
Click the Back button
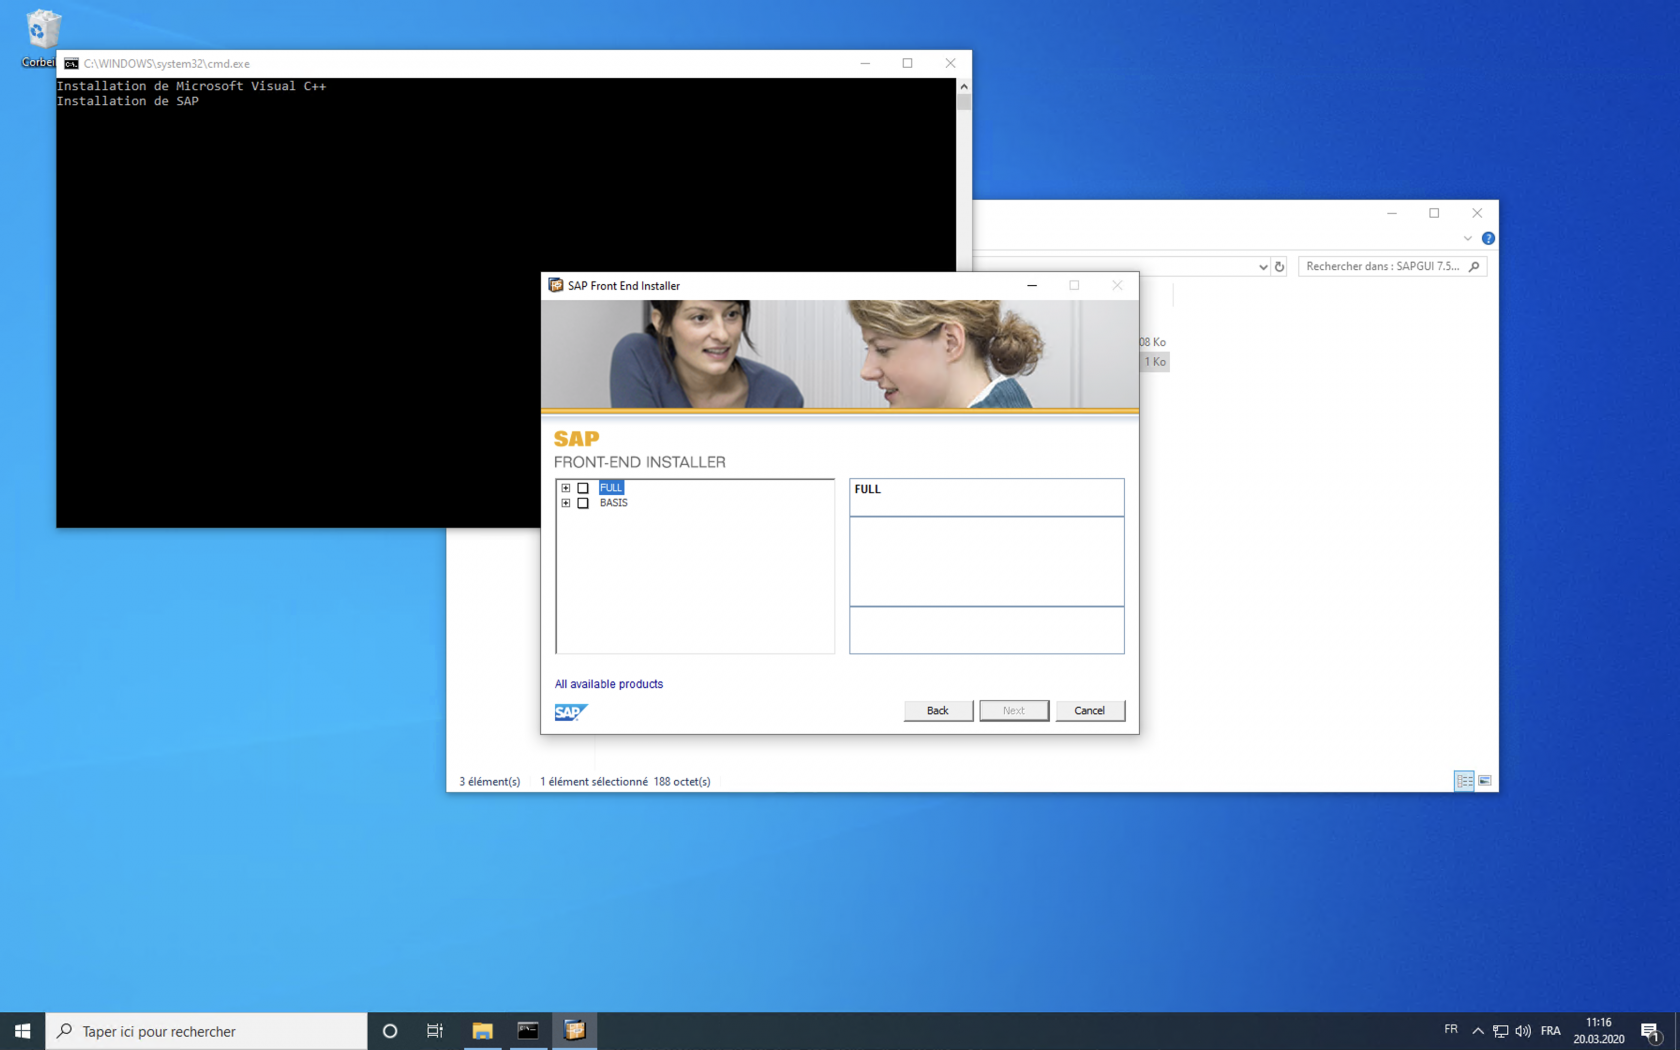[x=937, y=710]
